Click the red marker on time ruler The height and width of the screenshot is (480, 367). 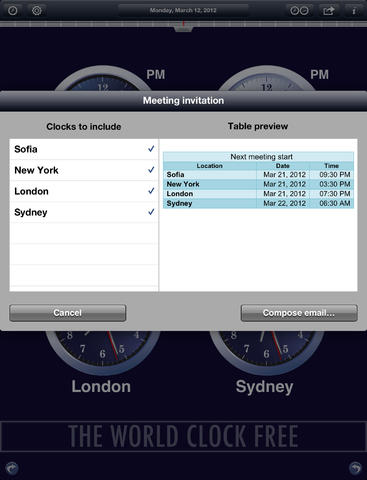point(183,24)
